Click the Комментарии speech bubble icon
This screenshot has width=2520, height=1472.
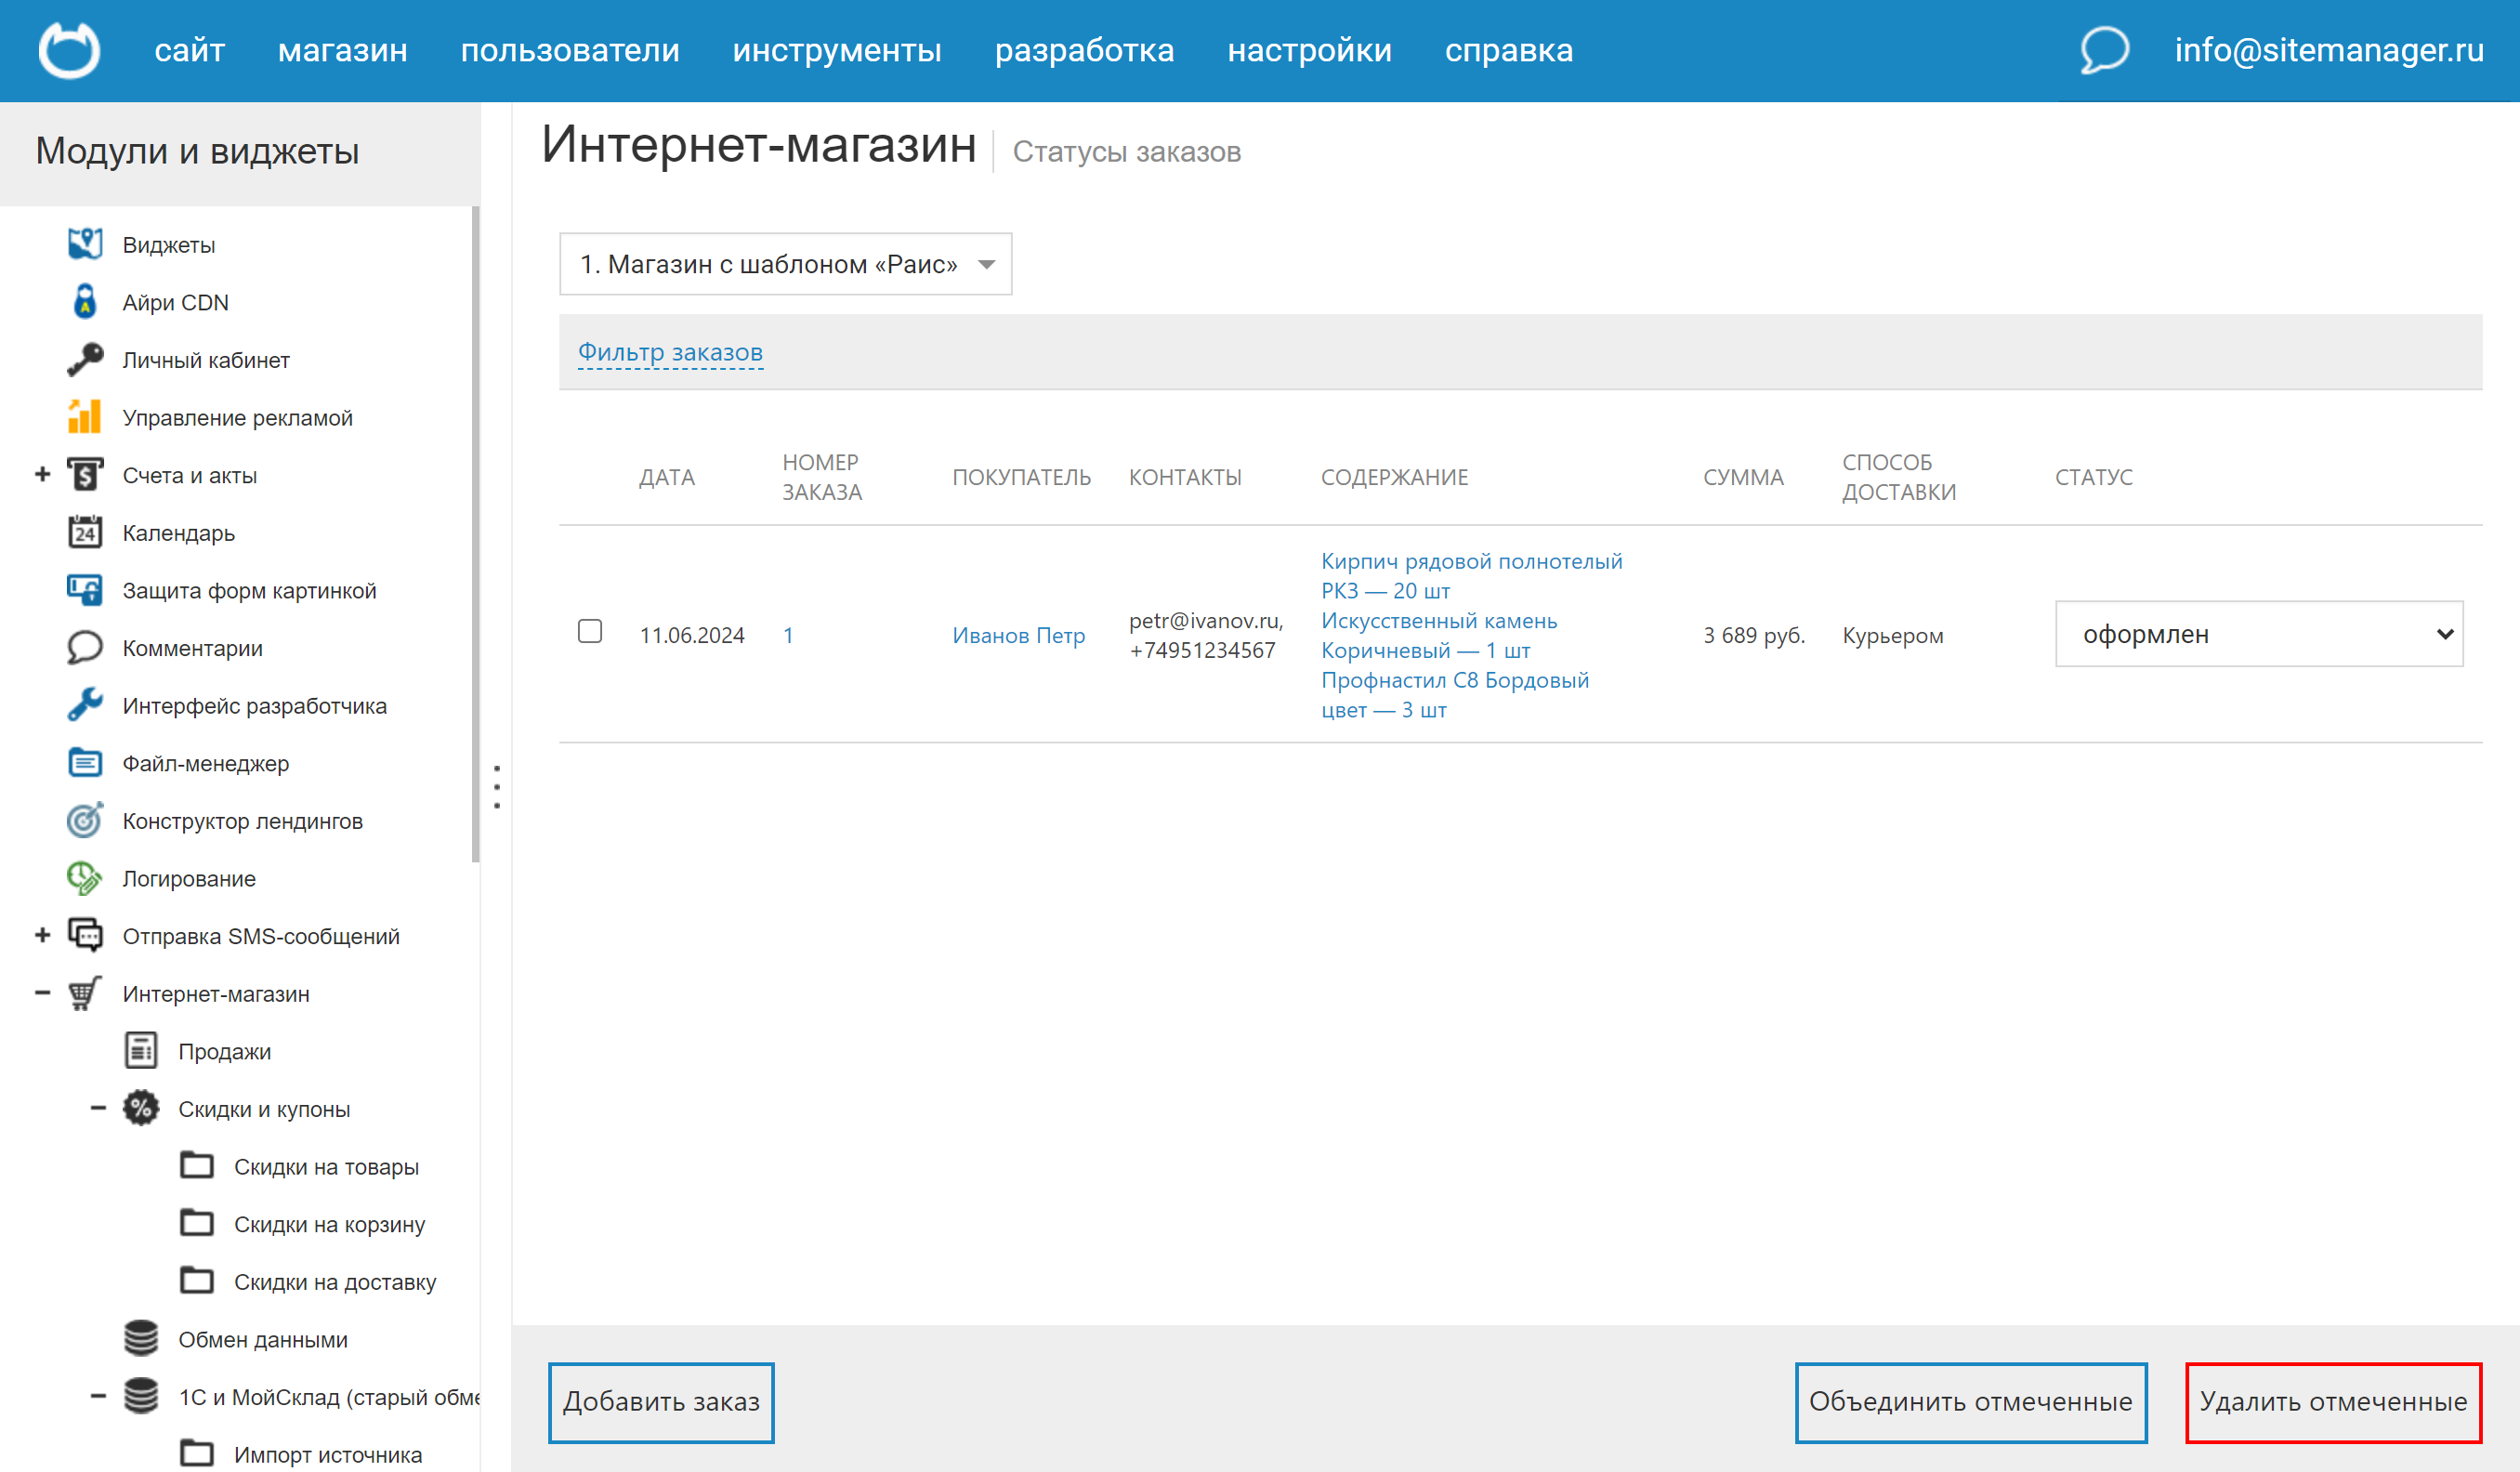pyautogui.click(x=85, y=647)
